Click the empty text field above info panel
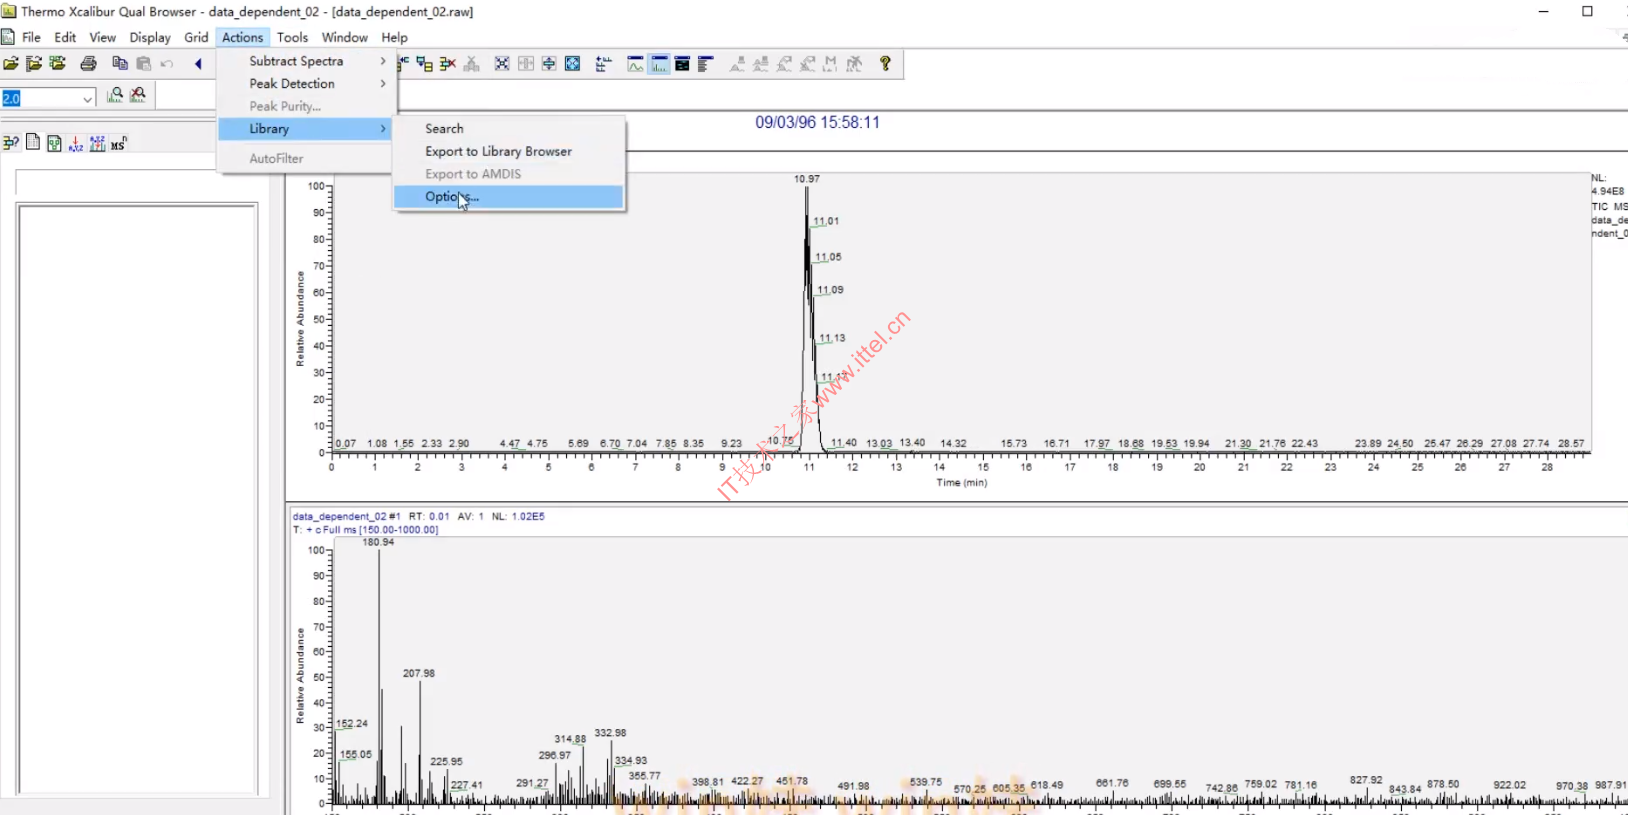 tap(137, 183)
